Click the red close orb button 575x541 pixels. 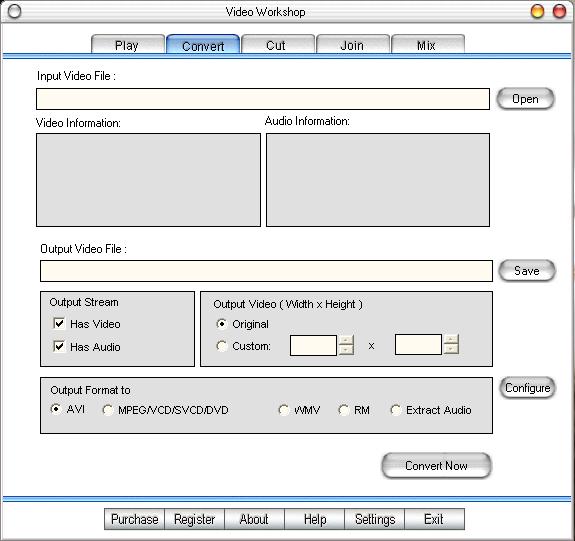pyautogui.click(x=559, y=11)
